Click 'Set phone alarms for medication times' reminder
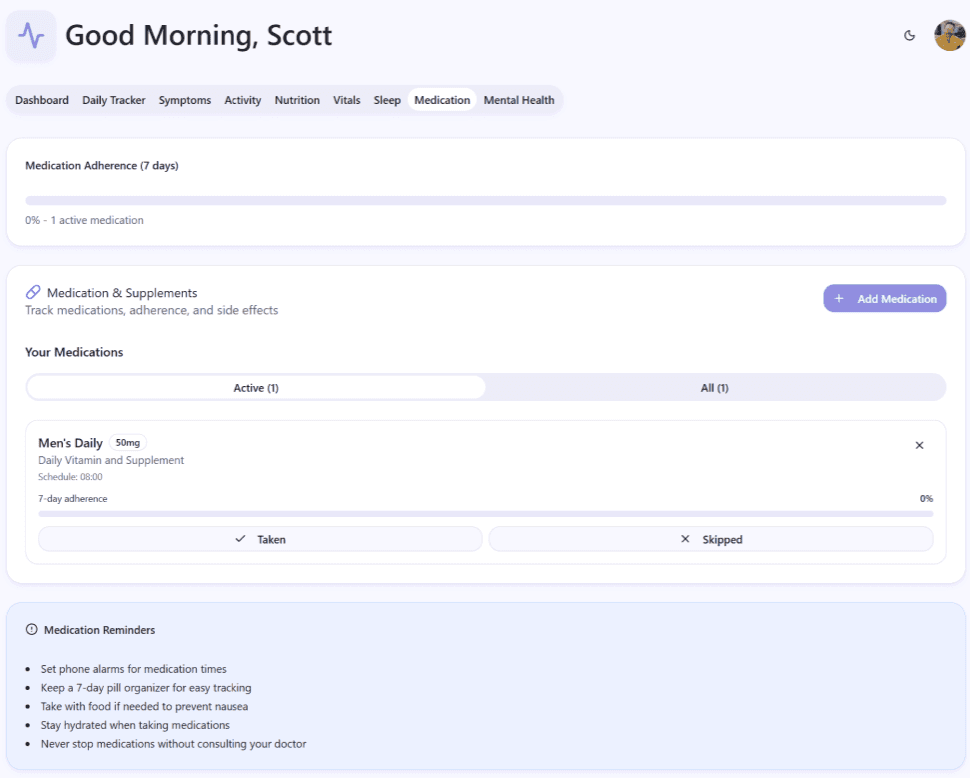Screen dimensions: 970x778 pyautogui.click(x=134, y=669)
